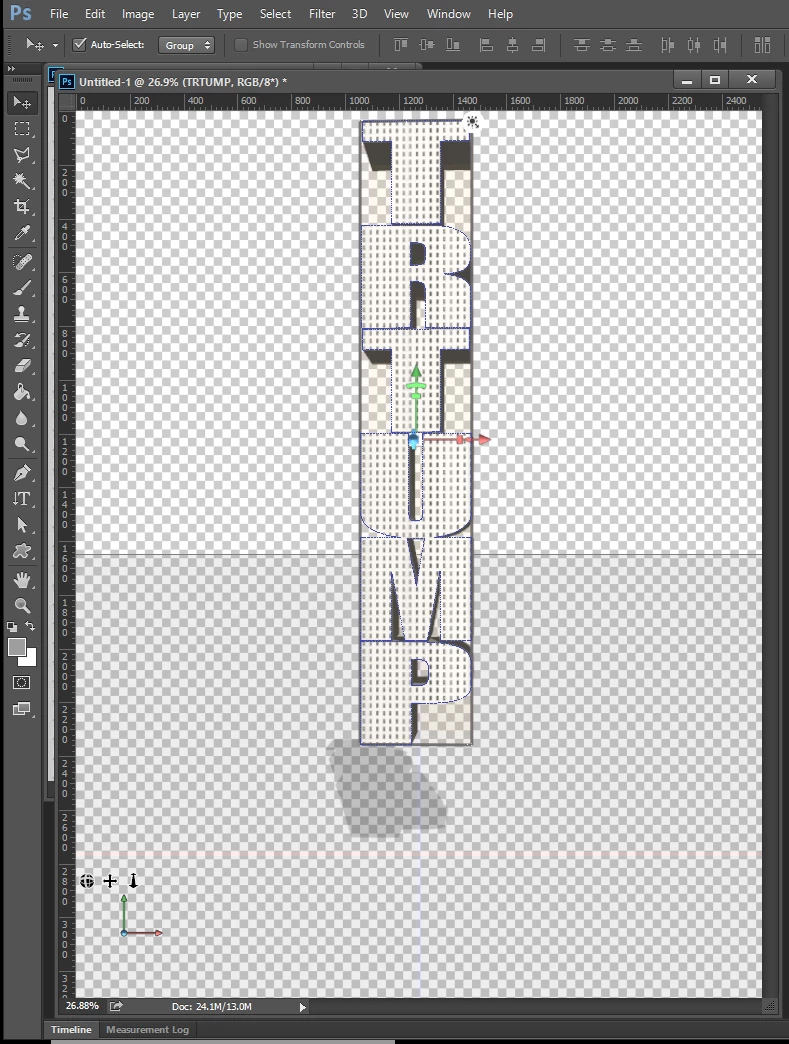Change the screen mode

tap(22, 709)
